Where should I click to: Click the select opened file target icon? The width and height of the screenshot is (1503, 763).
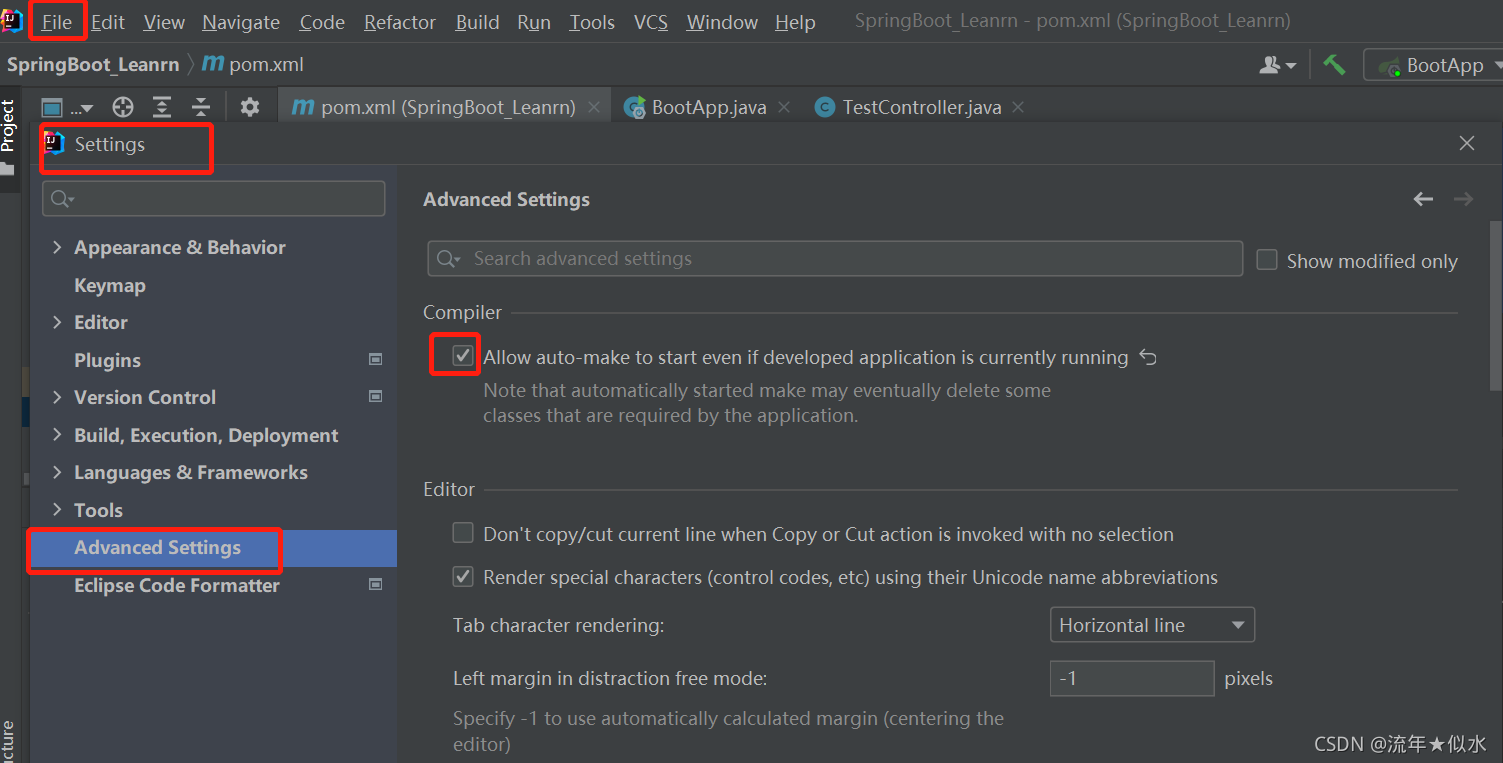point(122,107)
